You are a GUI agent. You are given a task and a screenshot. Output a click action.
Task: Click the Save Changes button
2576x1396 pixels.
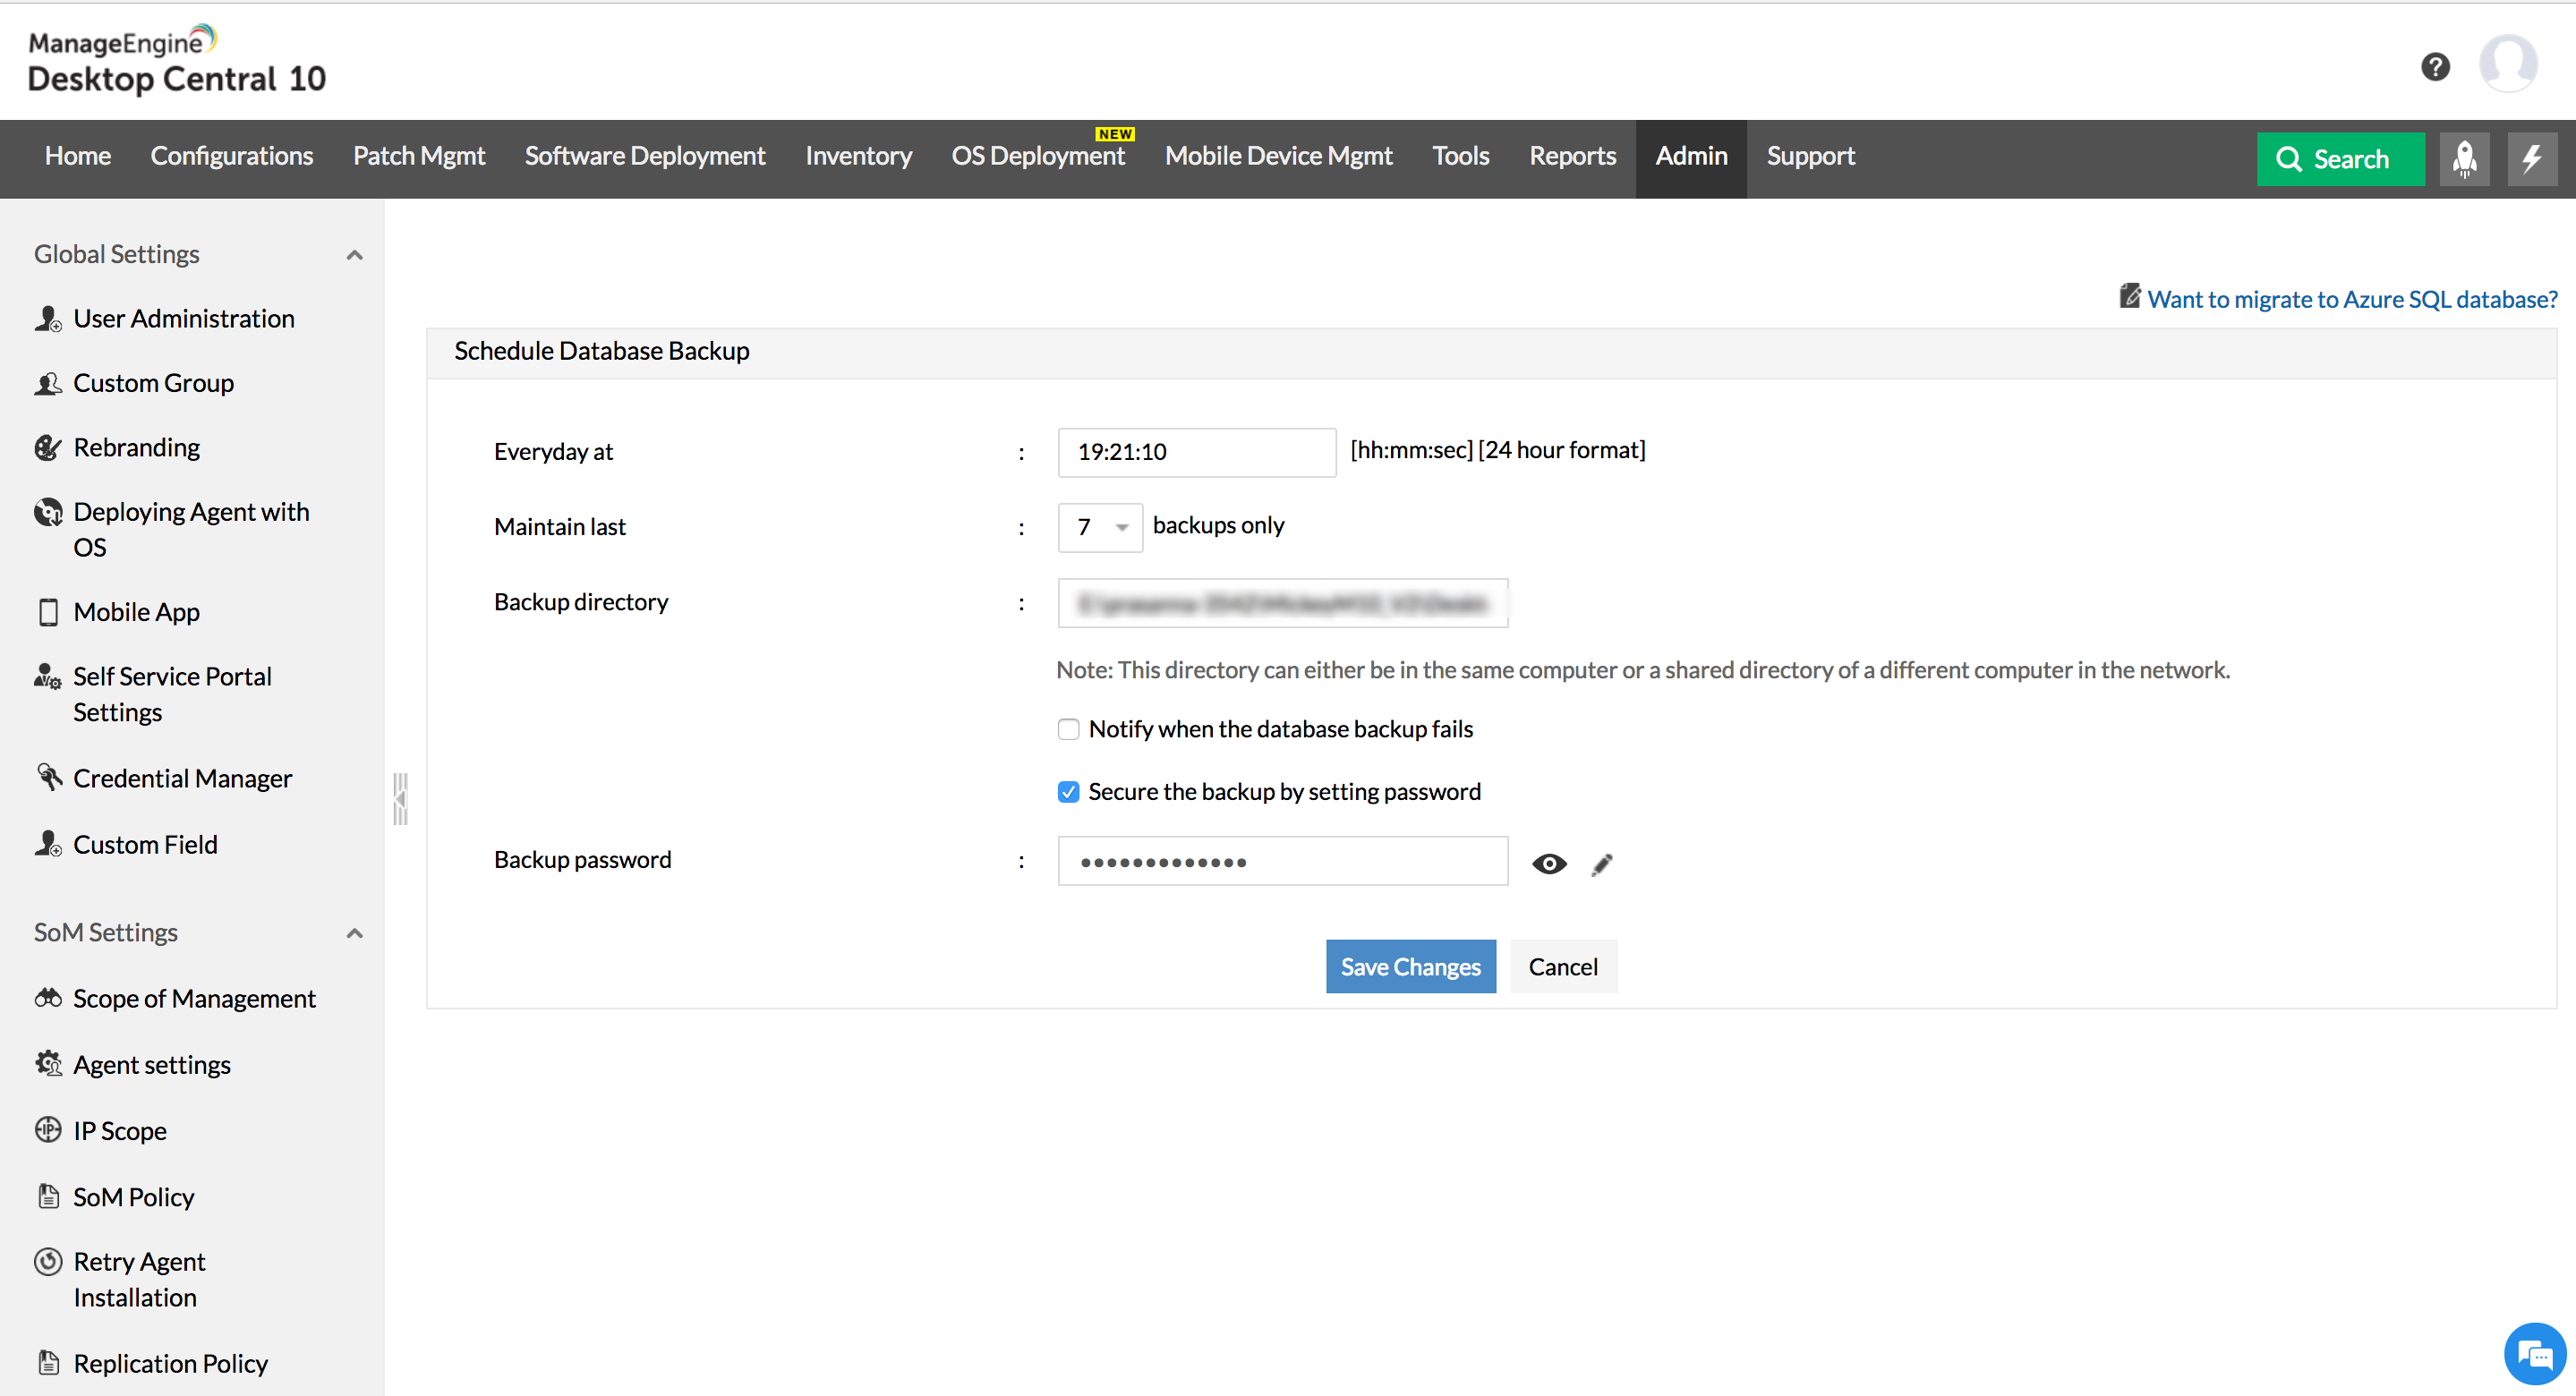pyautogui.click(x=1410, y=966)
